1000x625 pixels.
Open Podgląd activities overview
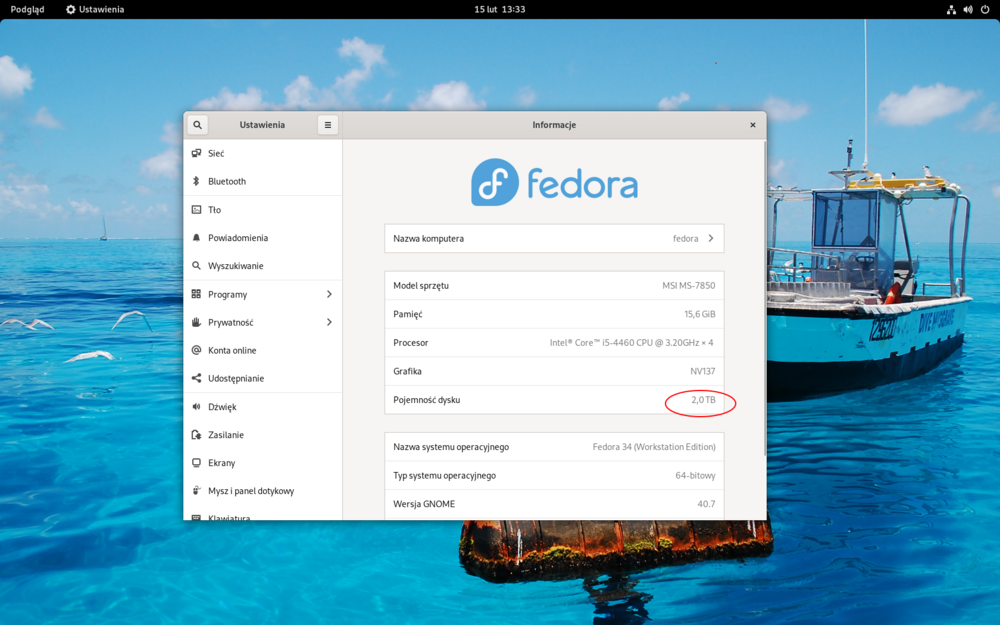[x=27, y=10]
